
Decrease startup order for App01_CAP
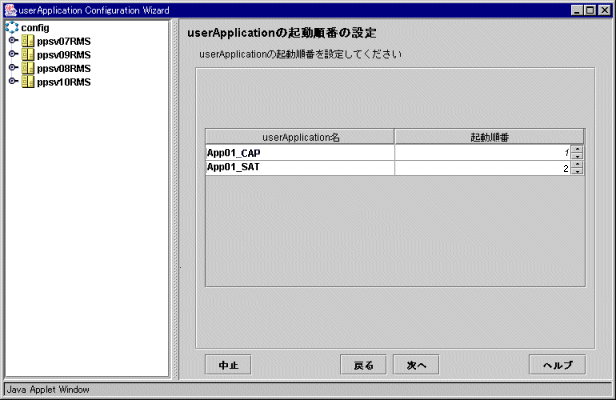[x=577, y=156]
